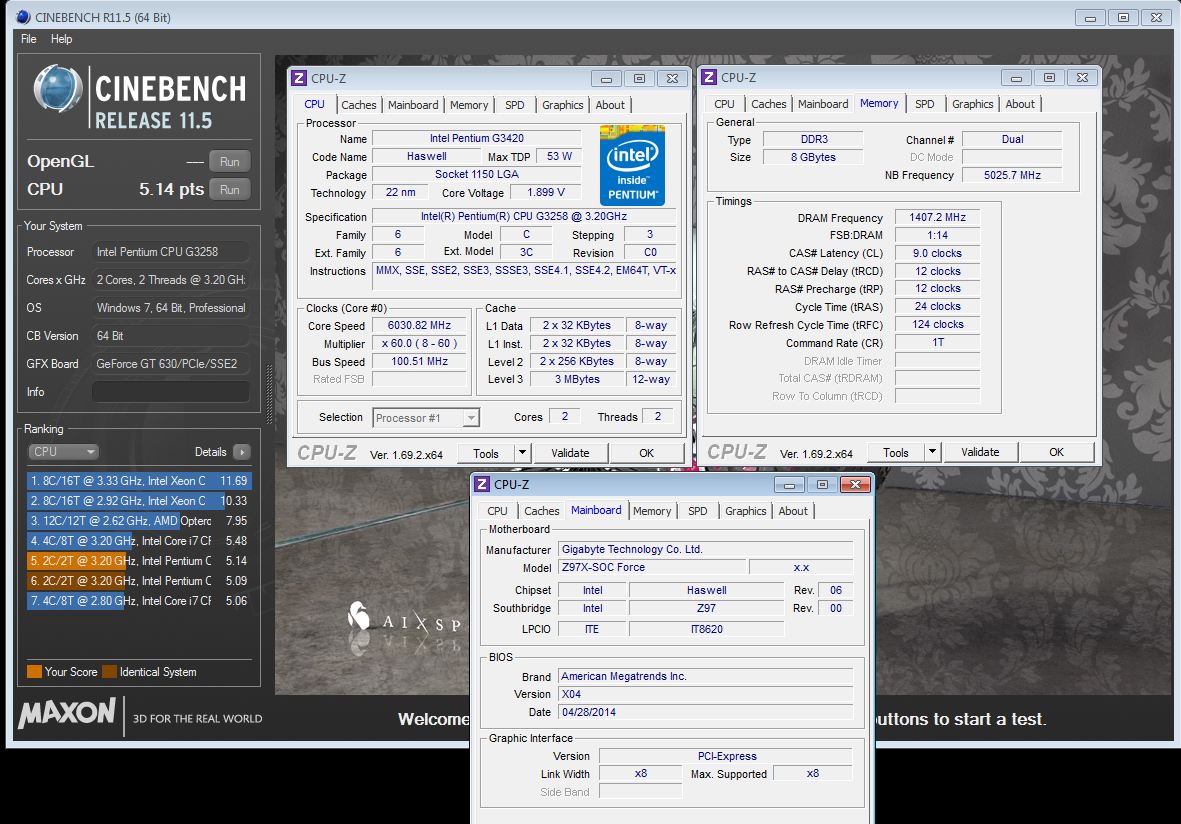This screenshot has height=824, width=1181.
Task: Open the Help menu in Cinebench
Action: pyautogui.click(x=62, y=39)
